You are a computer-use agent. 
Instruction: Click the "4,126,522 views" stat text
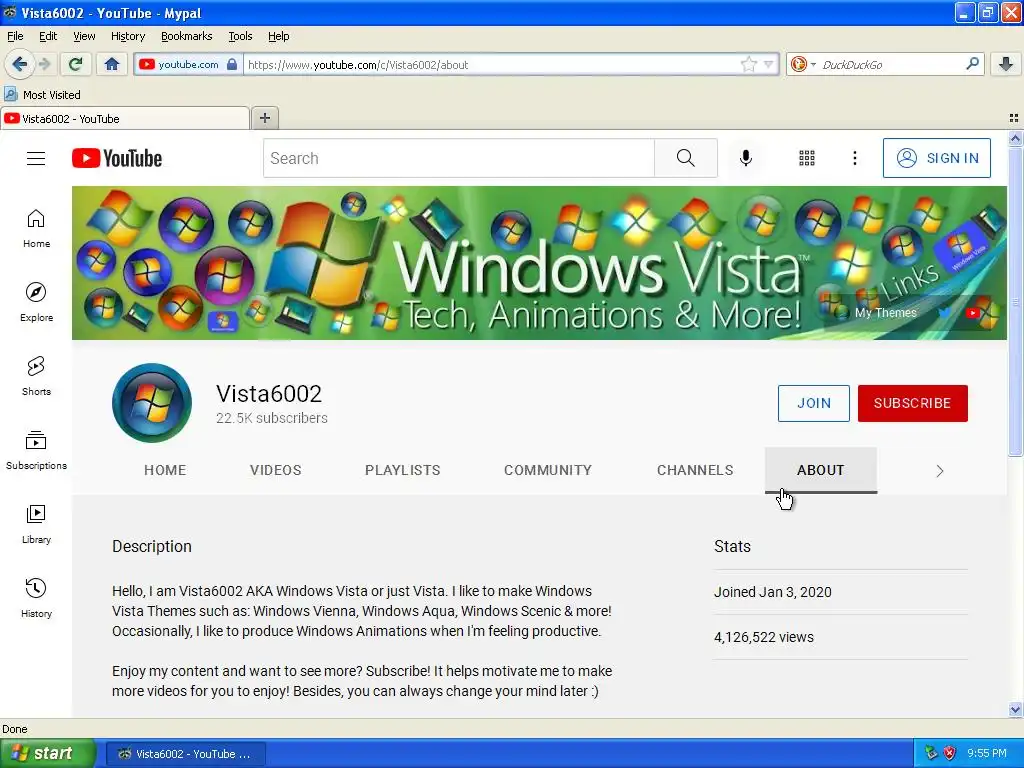763,637
